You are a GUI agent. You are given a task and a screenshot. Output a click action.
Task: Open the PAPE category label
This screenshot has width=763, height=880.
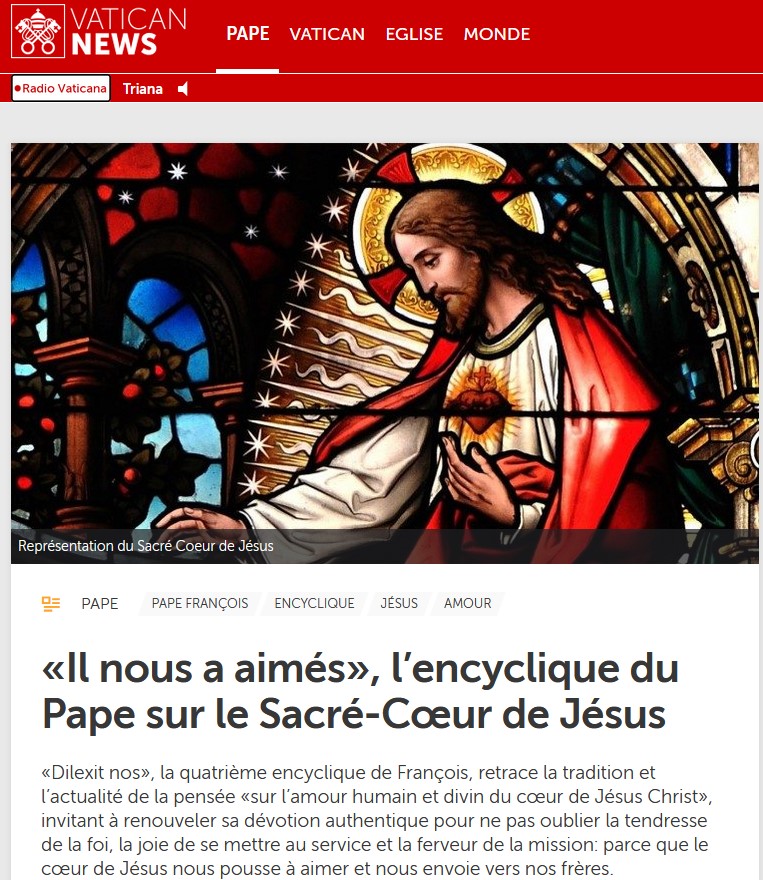pos(100,604)
